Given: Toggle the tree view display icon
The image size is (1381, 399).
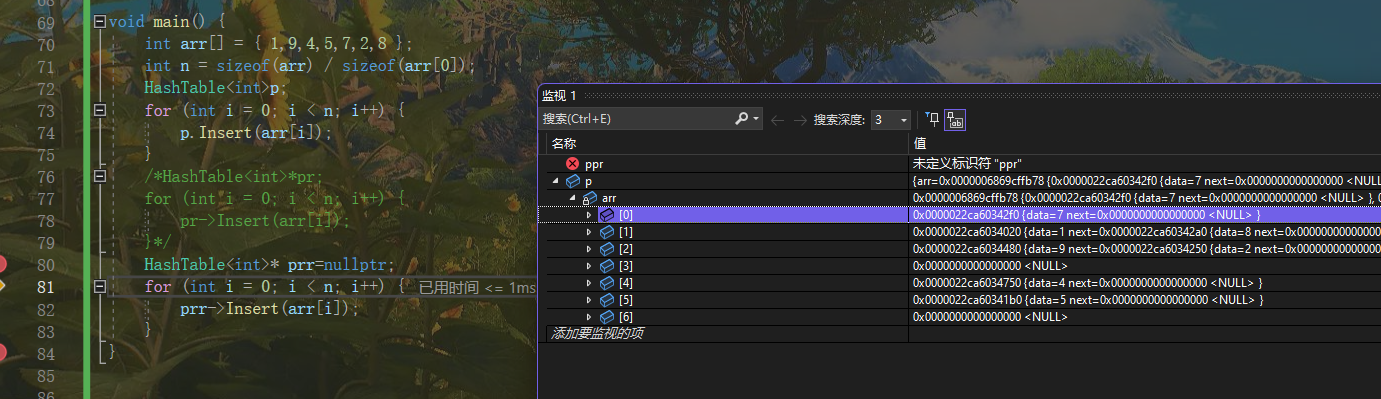Looking at the screenshot, I should click(955, 120).
